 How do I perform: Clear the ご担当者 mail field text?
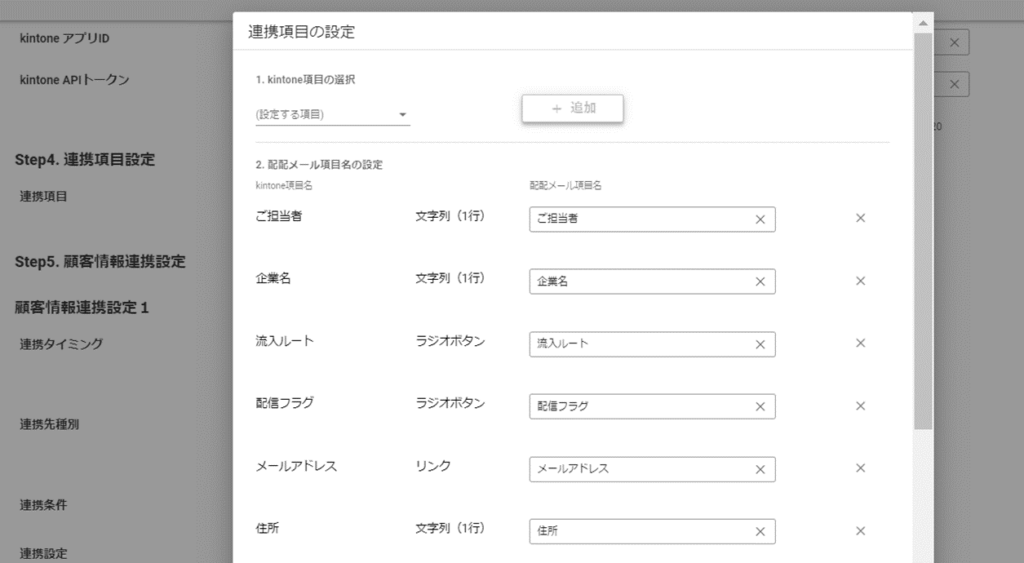(x=759, y=219)
